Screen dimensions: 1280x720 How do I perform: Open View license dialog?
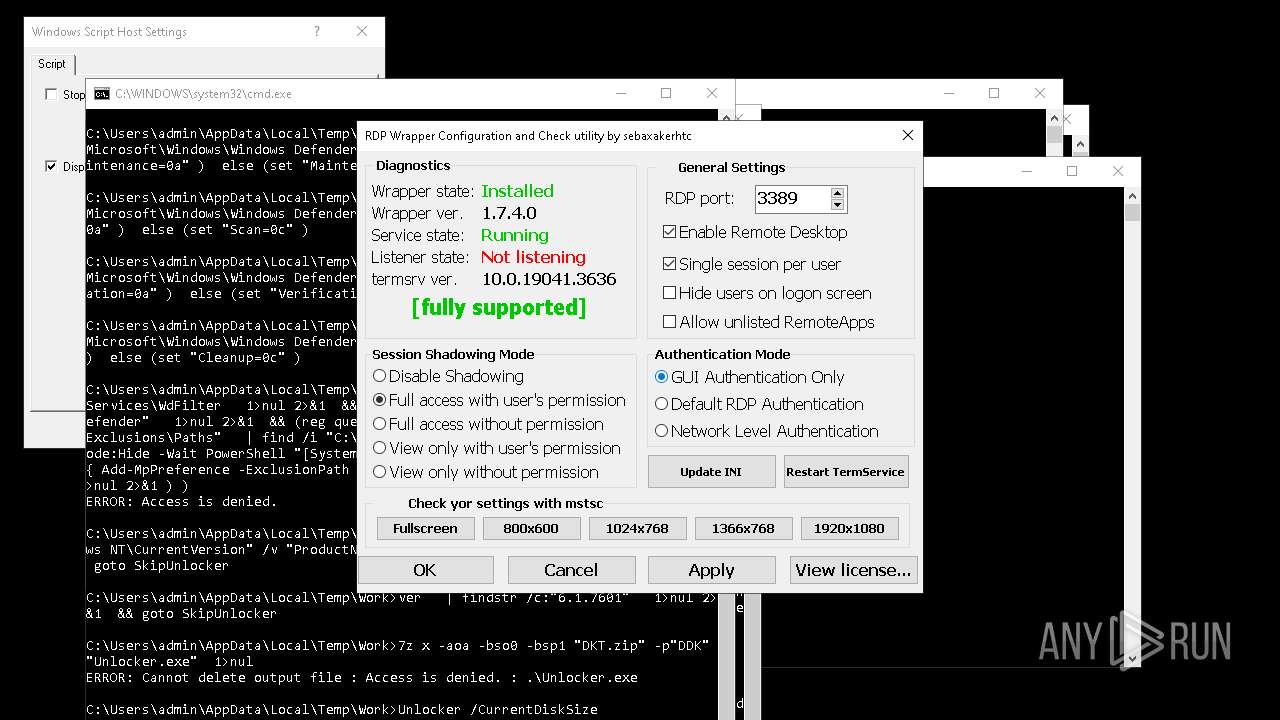pos(853,570)
